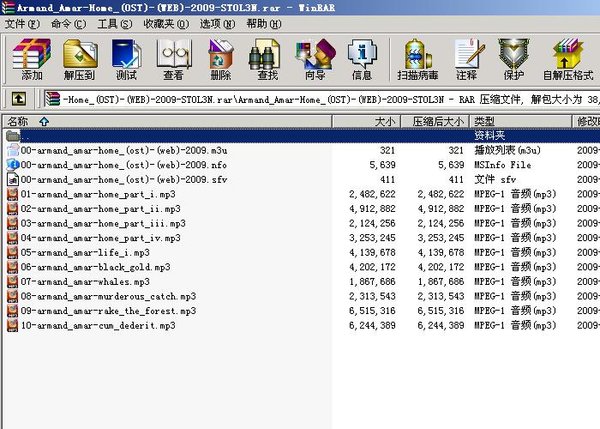600x429 pixels.
Task: Click the nfo file info icon
Action: 13,165
